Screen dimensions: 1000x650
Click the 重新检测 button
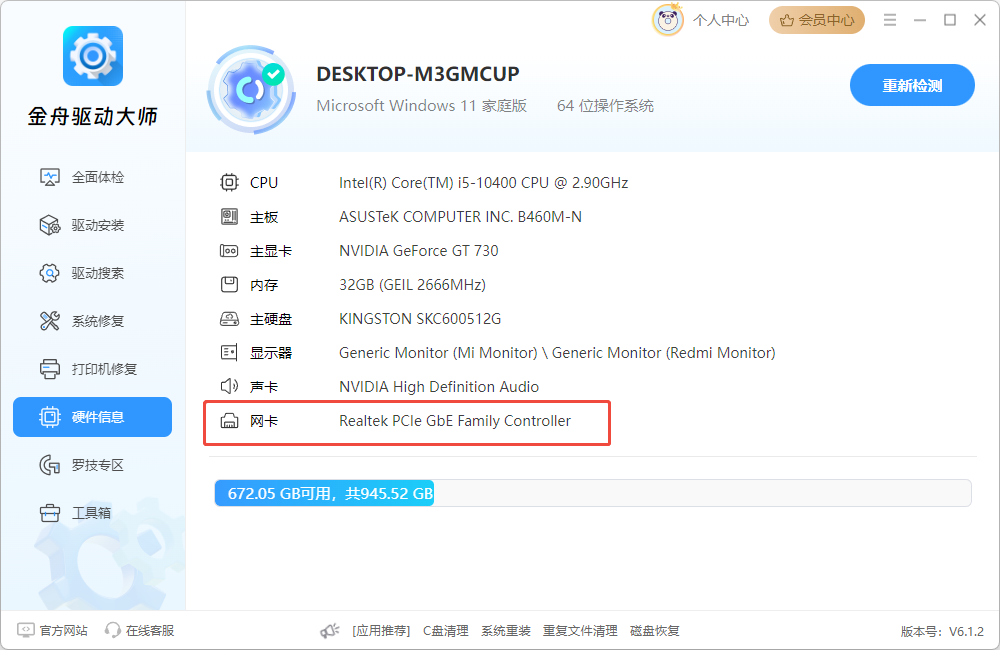(912, 85)
